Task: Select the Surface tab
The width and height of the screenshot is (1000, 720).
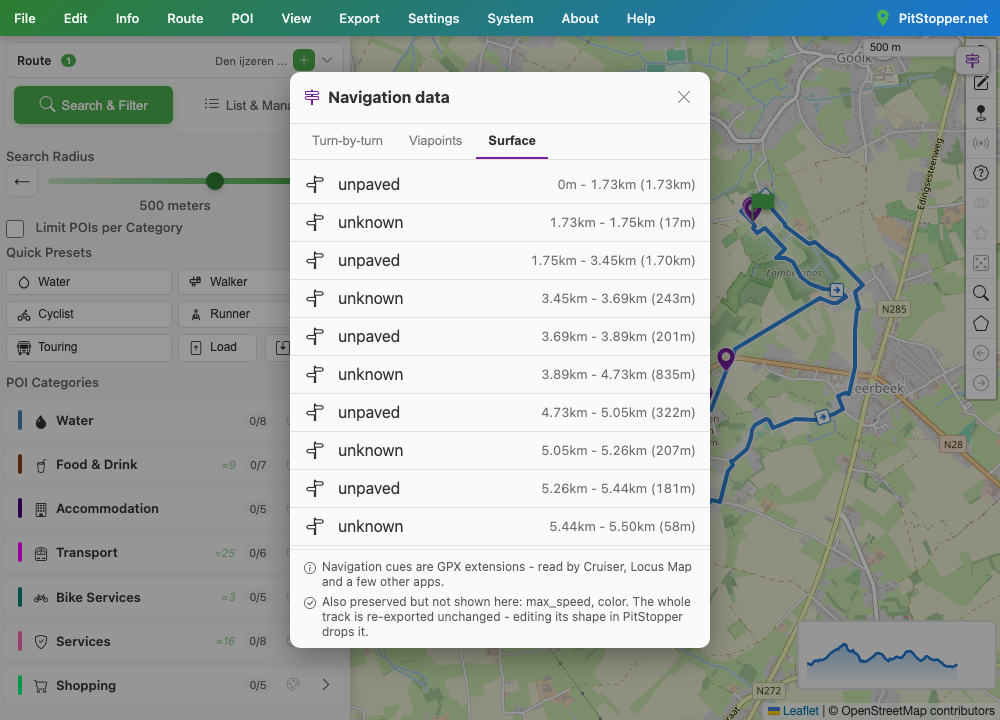Action: click(x=511, y=140)
